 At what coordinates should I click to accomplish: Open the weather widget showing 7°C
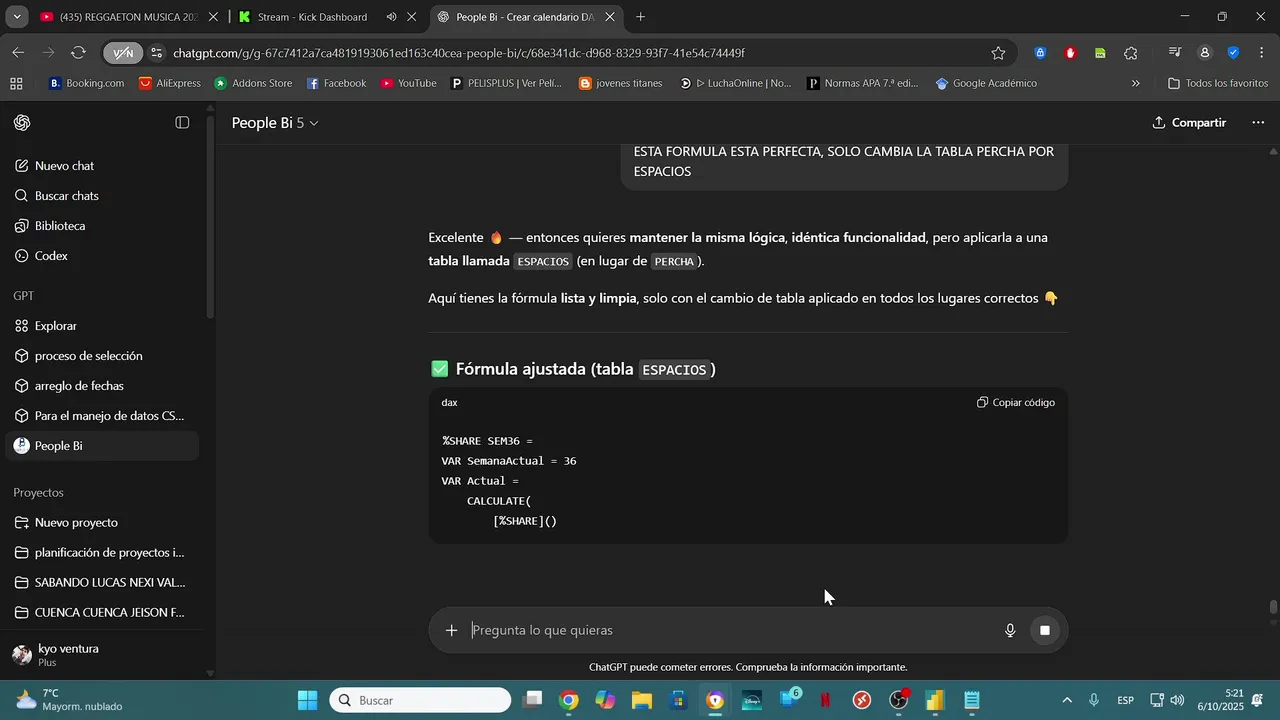tap(70, 700)
